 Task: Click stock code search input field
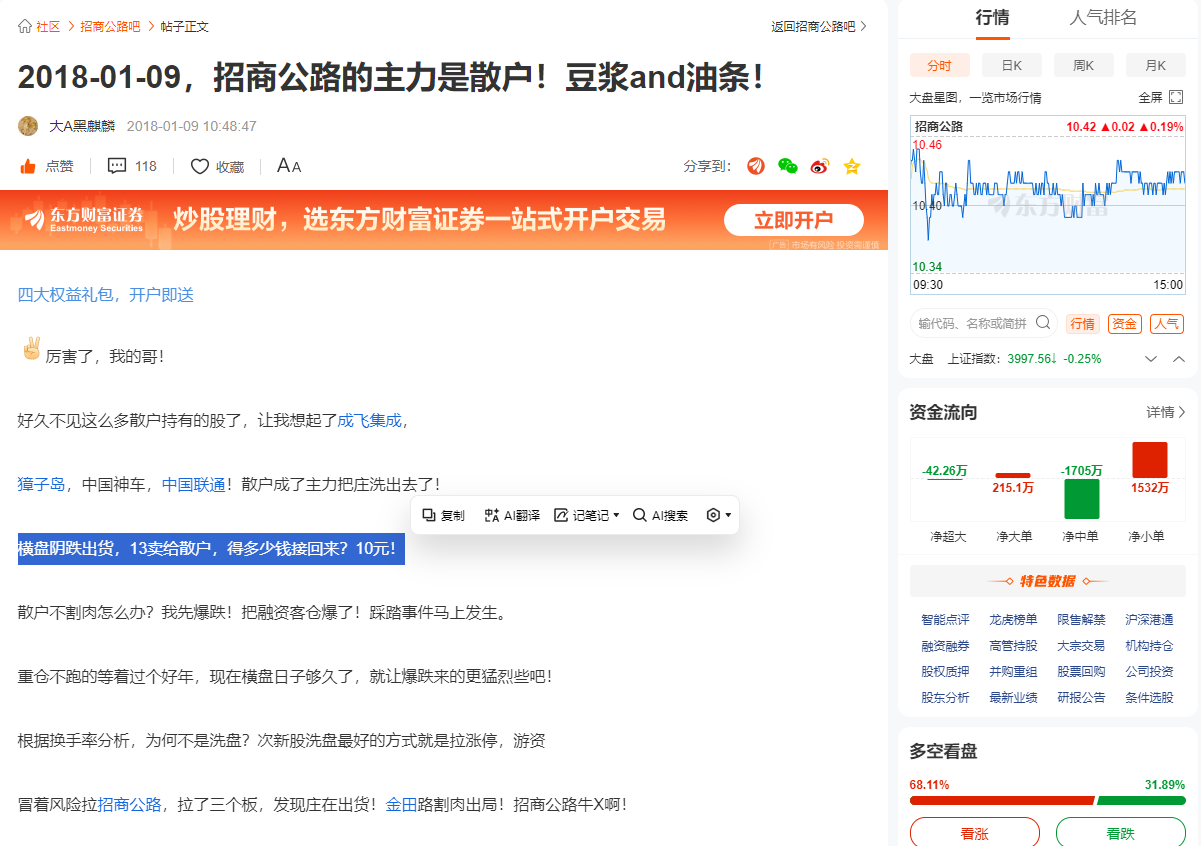(973, 324)
